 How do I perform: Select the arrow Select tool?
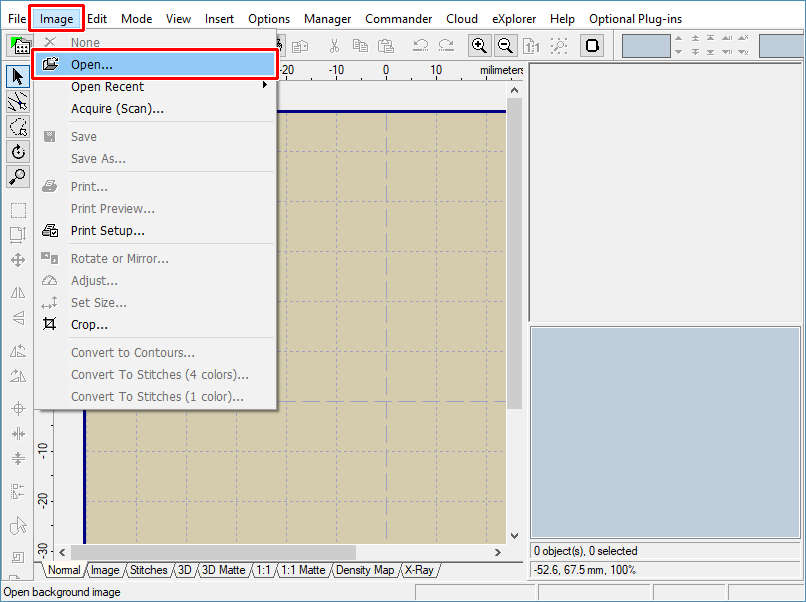18,77
